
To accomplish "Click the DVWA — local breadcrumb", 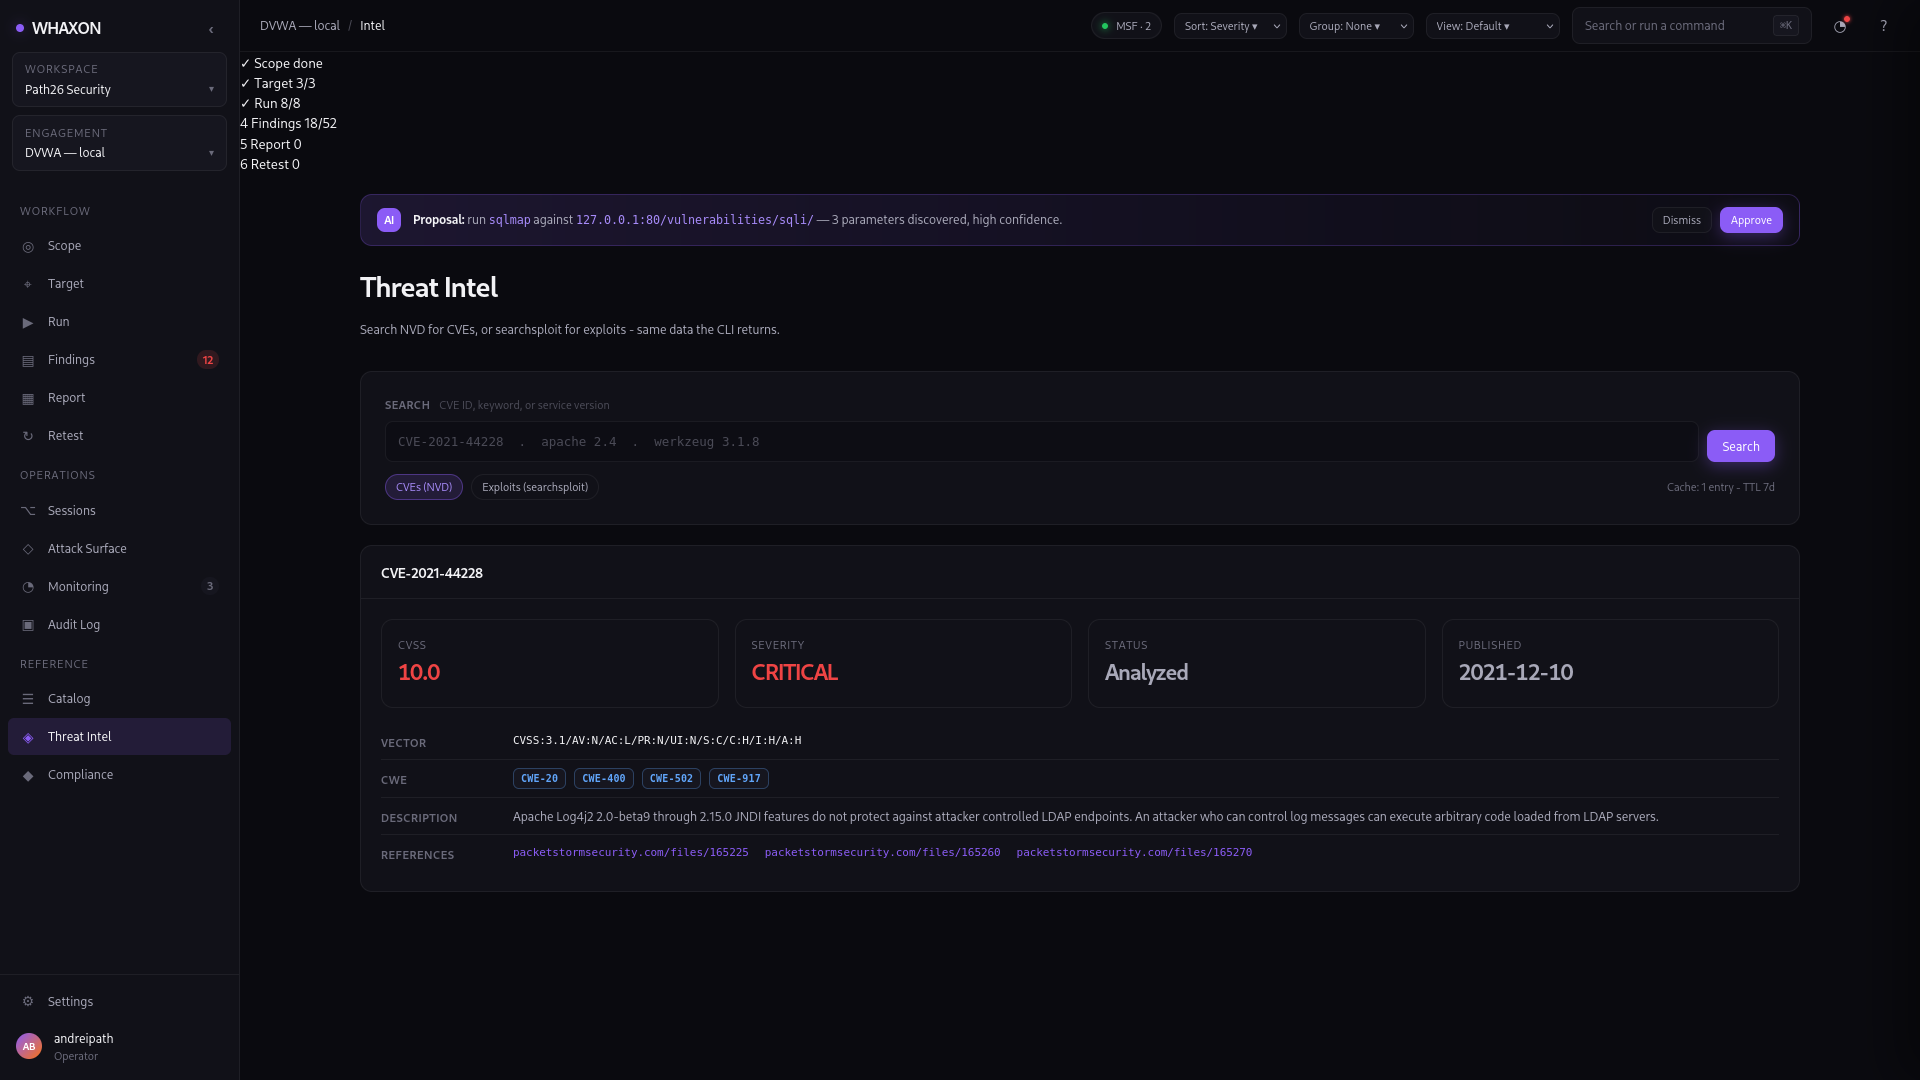I will (300, 26).
